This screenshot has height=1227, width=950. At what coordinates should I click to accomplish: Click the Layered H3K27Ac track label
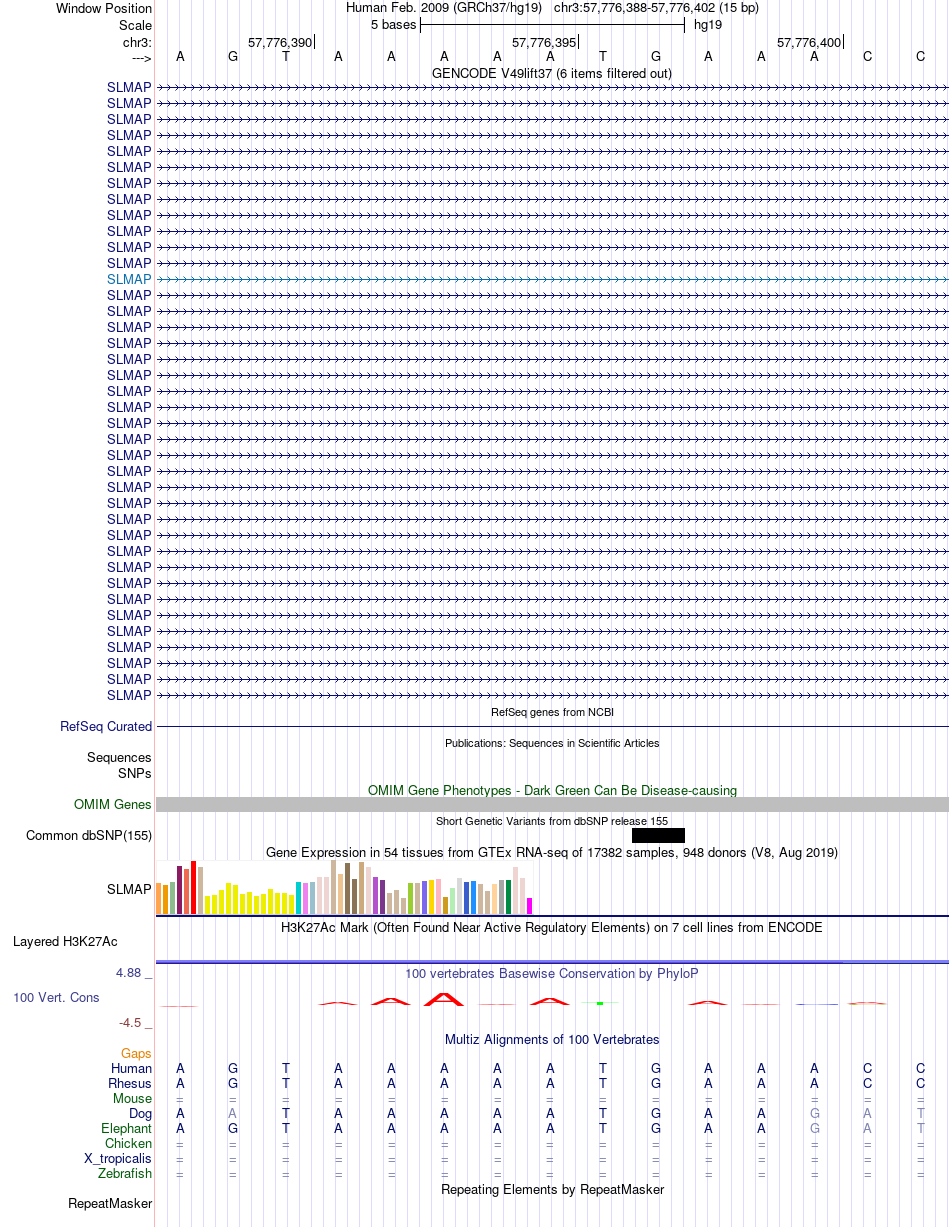(x=65, y=941)
